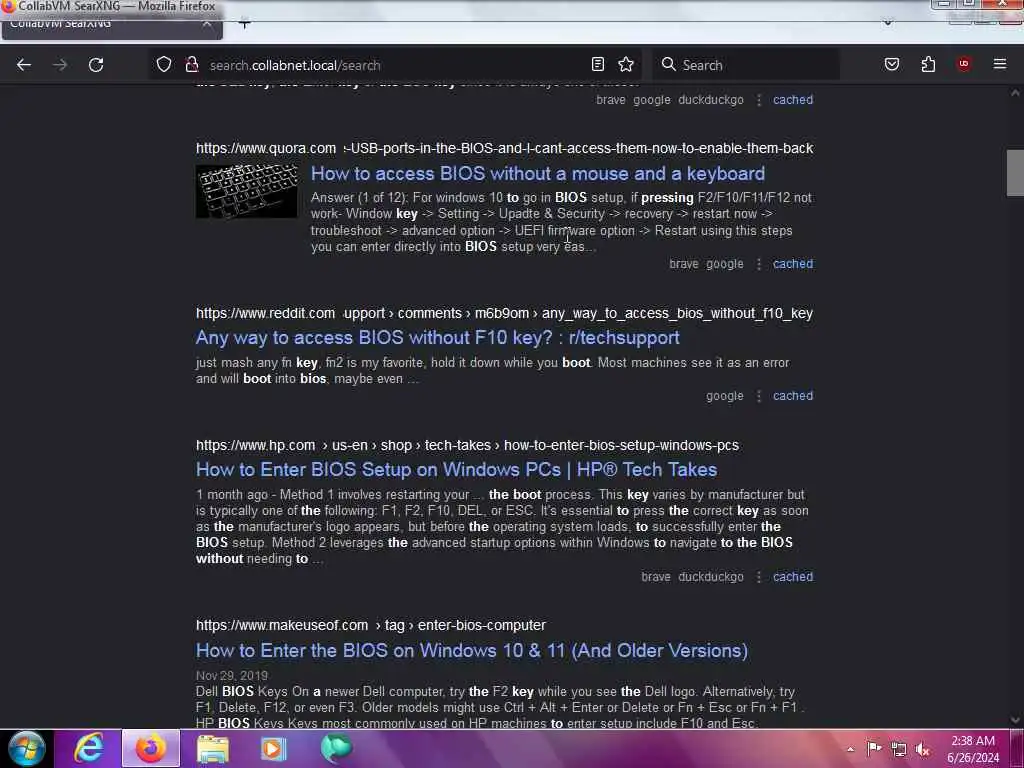Click the 'Nov 29, 2019' date text
The image size is (1024, 768).
point(232,675)
